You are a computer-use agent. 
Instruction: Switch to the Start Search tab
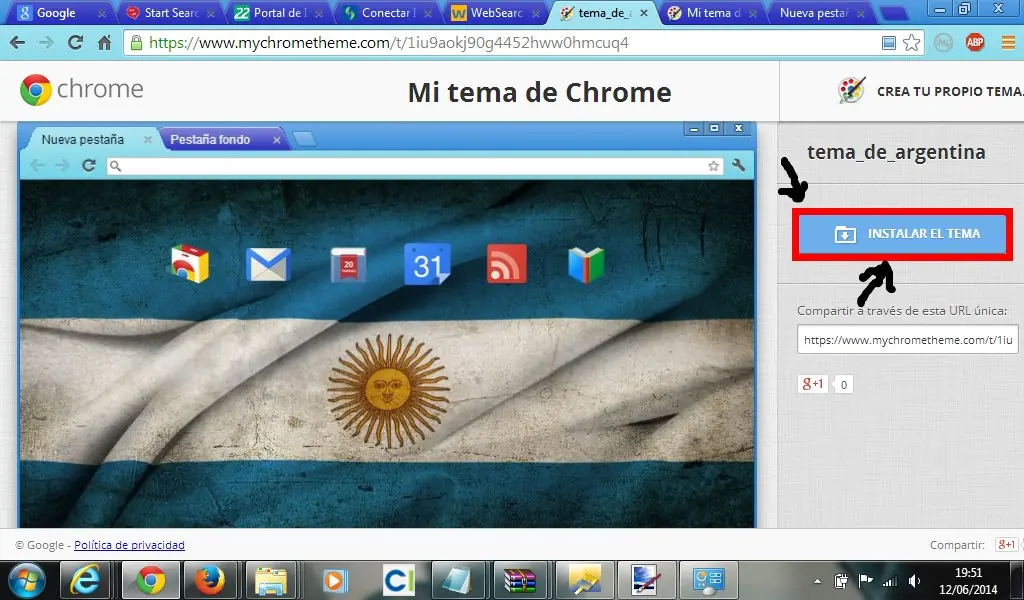click(x=172, y=12)
